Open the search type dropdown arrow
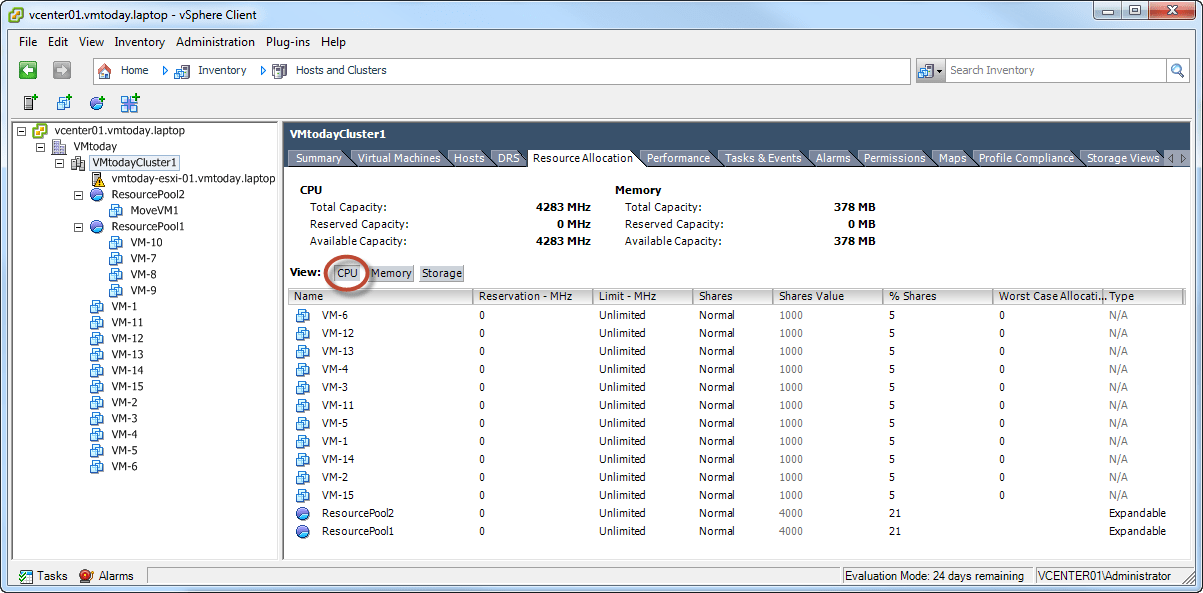Image resolution: width=1203 pixels, height=593 pixels. tap(938, 71)
